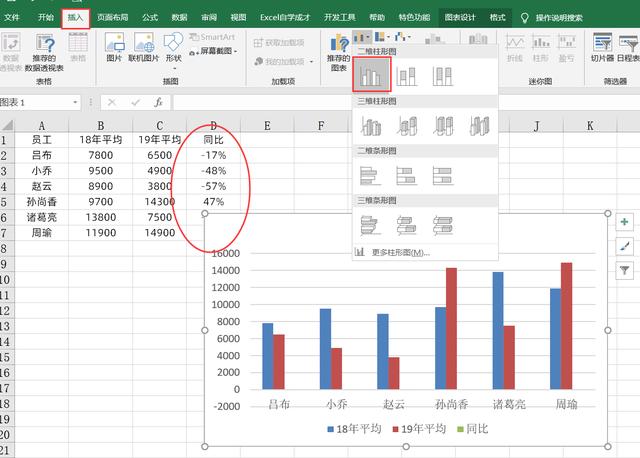Image resolution: width=640 pixels, height=458 pixels.
Task: Select the 100% stacked column chart icon
Action: point(443,76)
